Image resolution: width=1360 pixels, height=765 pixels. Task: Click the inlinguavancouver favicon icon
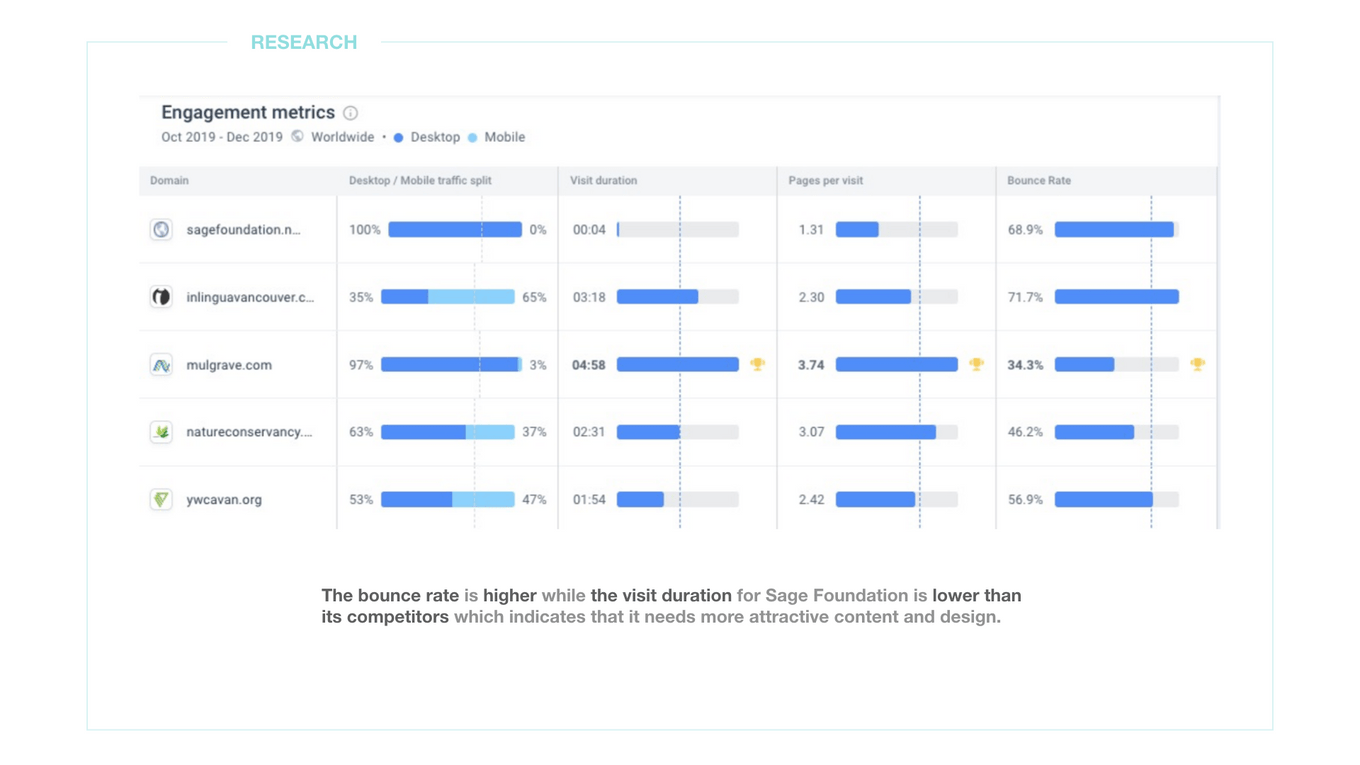[x=161, y=297]
